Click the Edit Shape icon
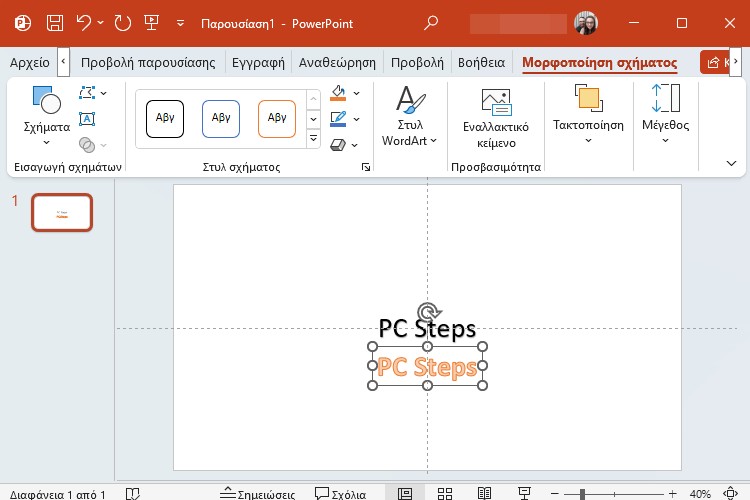Image resolution: width=750 pixels, height=500 pixels. tap(87, 93)
